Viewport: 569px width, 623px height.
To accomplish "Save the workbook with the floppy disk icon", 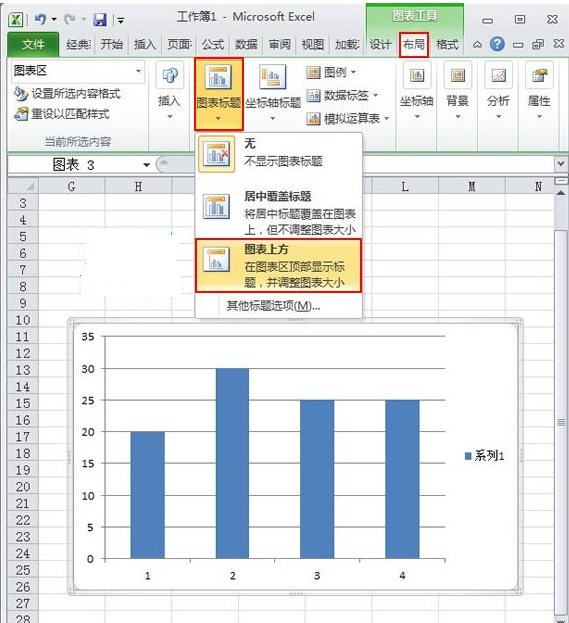I will tap(100, 19).
